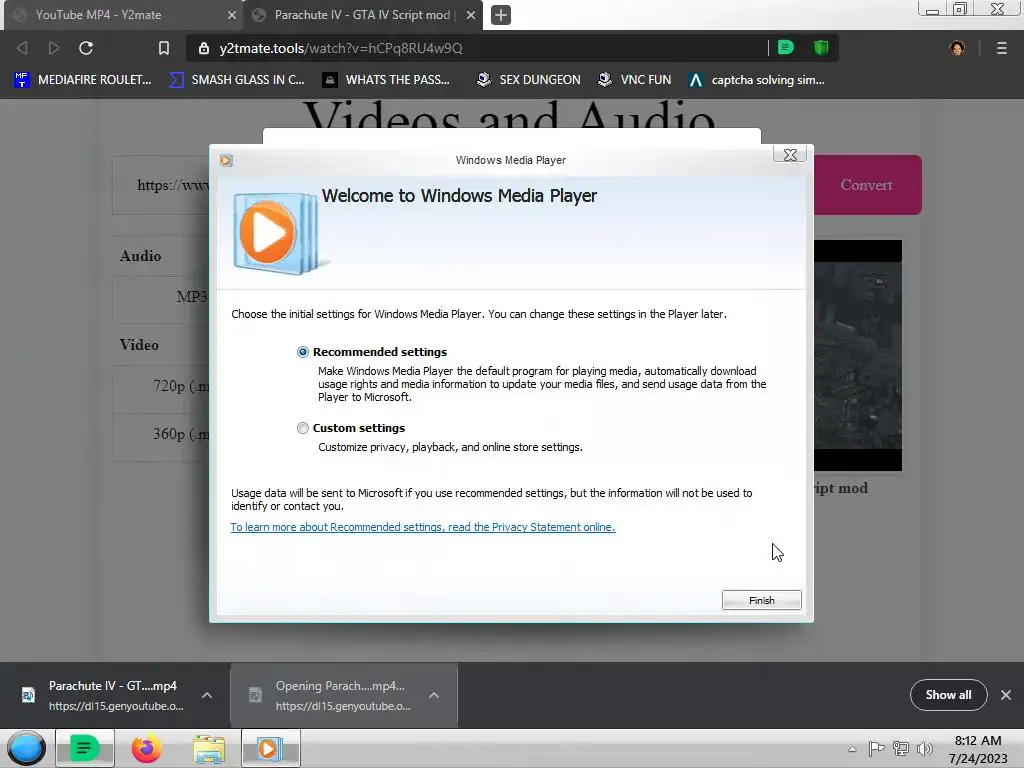This screenshot has width=1024, height=768.
Task: Click the volume speaker tray icon
Action: click(925, 749)
